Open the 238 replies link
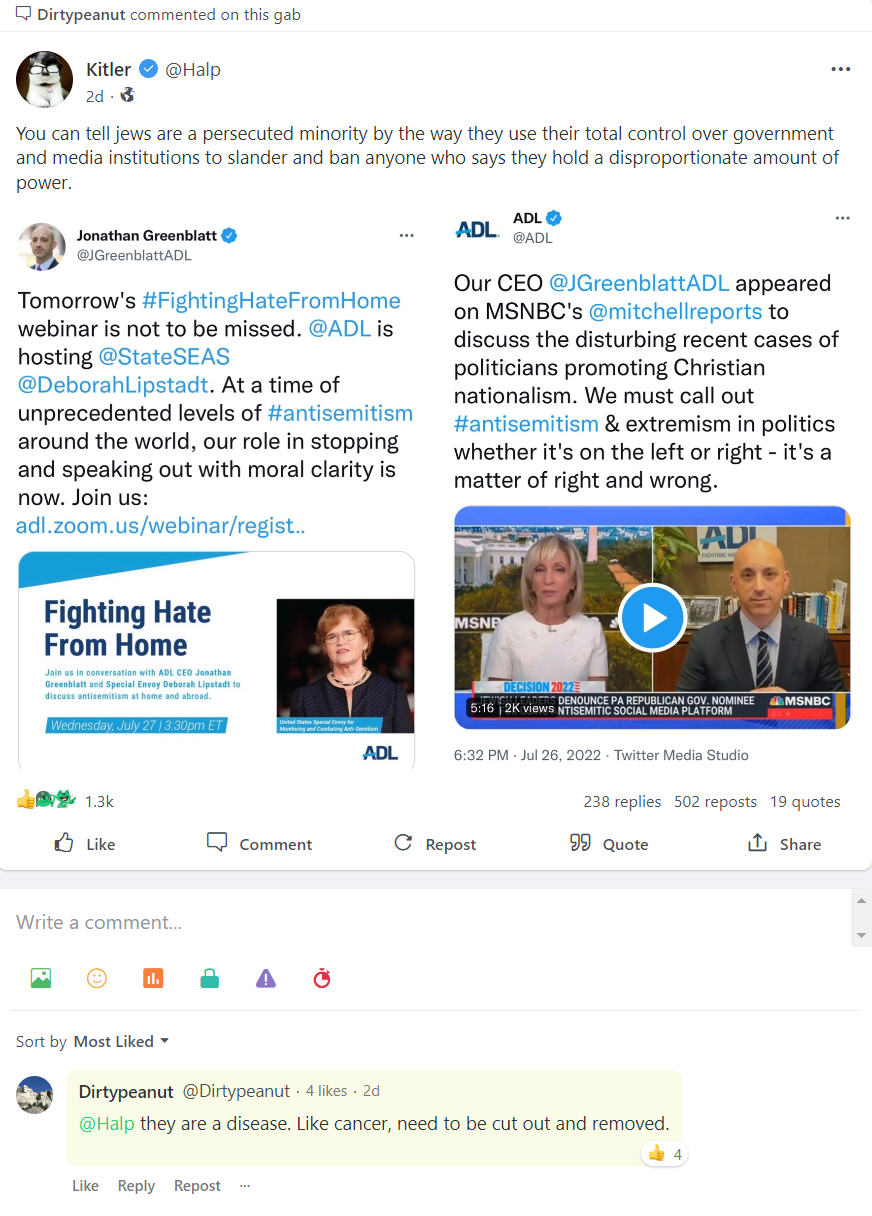The height and width of the screenshot is (1216, 872). tap(622, 801)
